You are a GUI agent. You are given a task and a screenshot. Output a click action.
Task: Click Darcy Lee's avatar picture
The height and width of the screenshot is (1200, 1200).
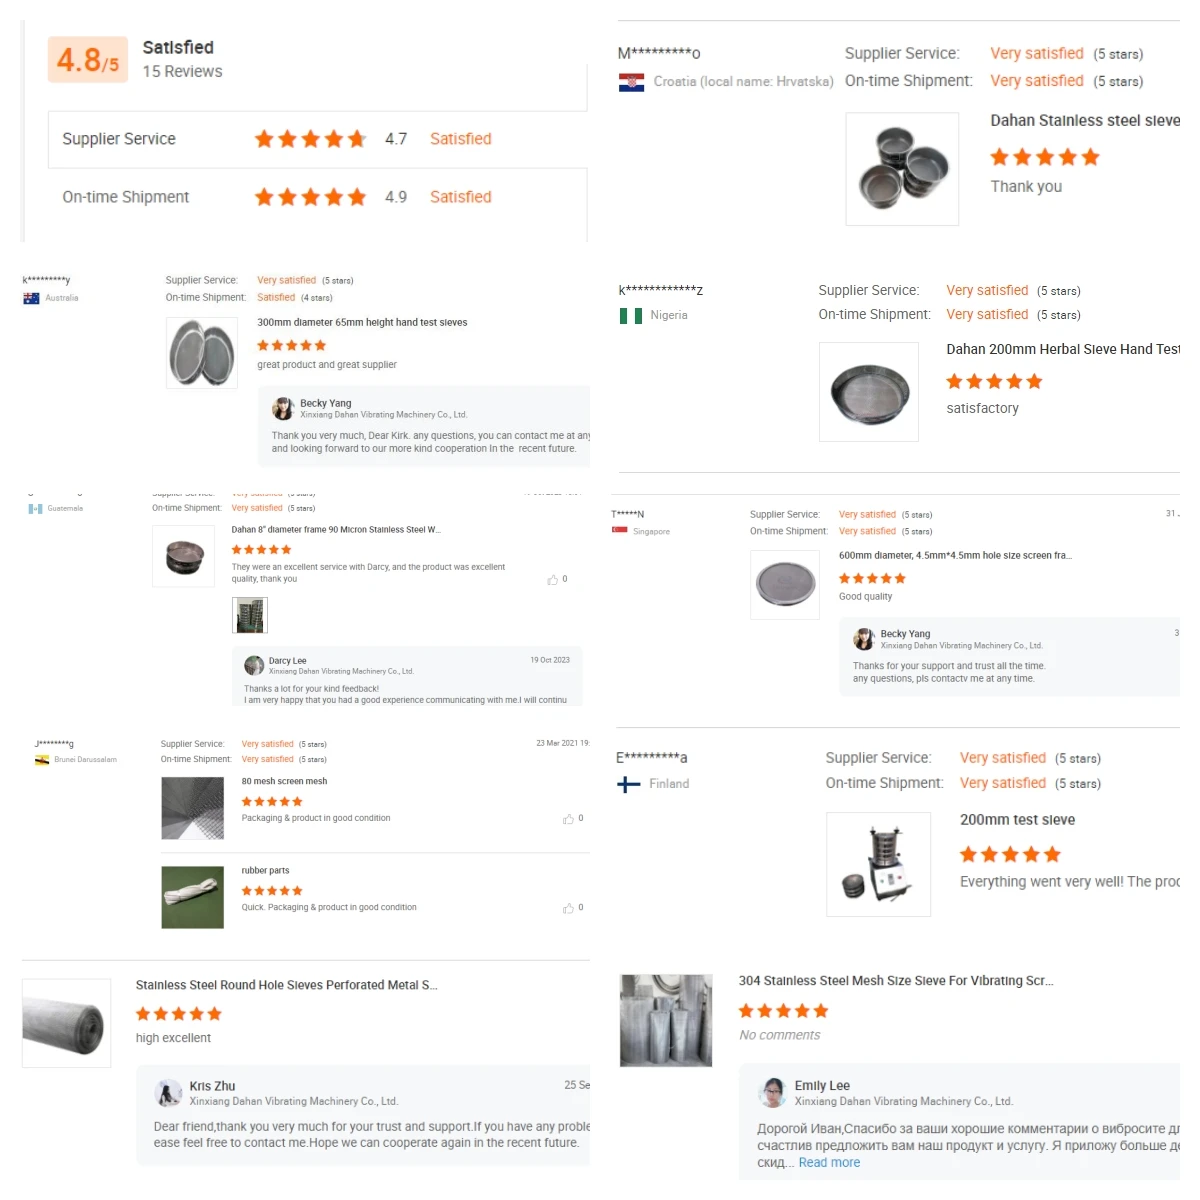point(254,665)
